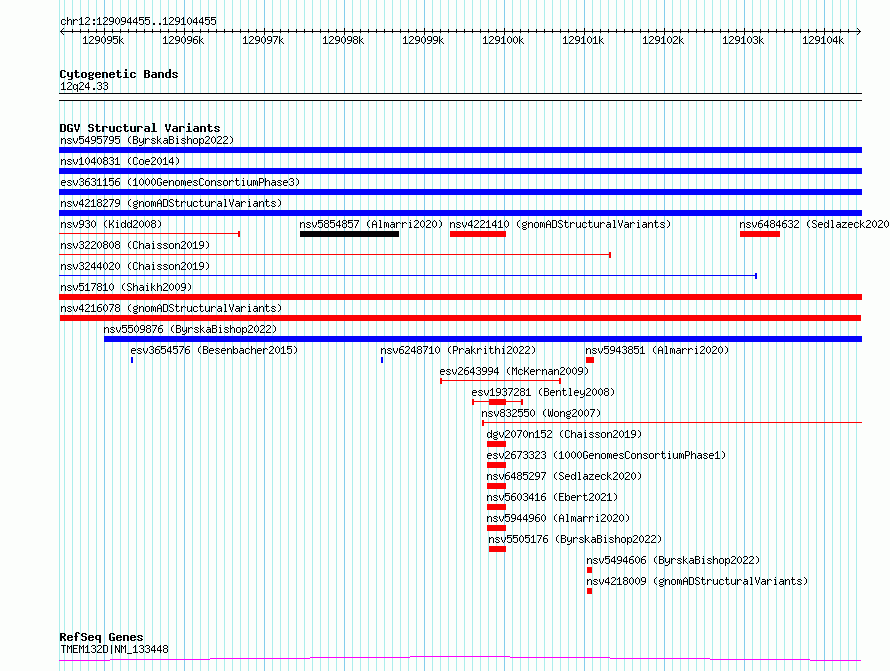
Task: Click esv3654576 (Besenbacher2015) label
Action: [214, 350]
